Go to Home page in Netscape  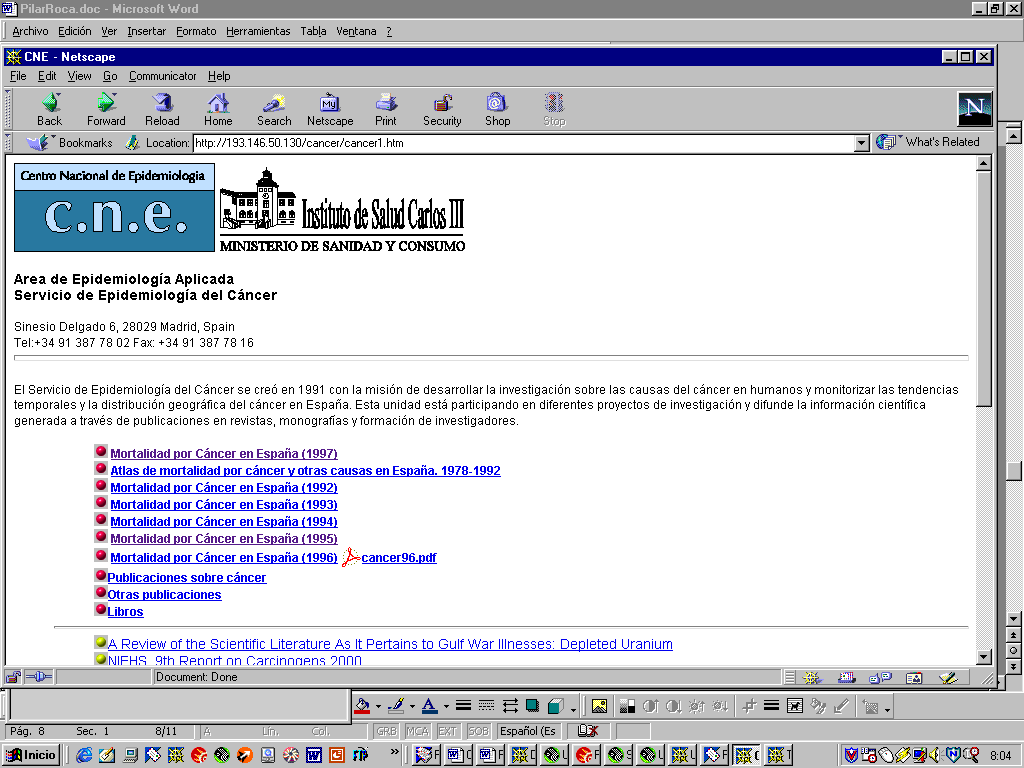[x=218, y=109]
